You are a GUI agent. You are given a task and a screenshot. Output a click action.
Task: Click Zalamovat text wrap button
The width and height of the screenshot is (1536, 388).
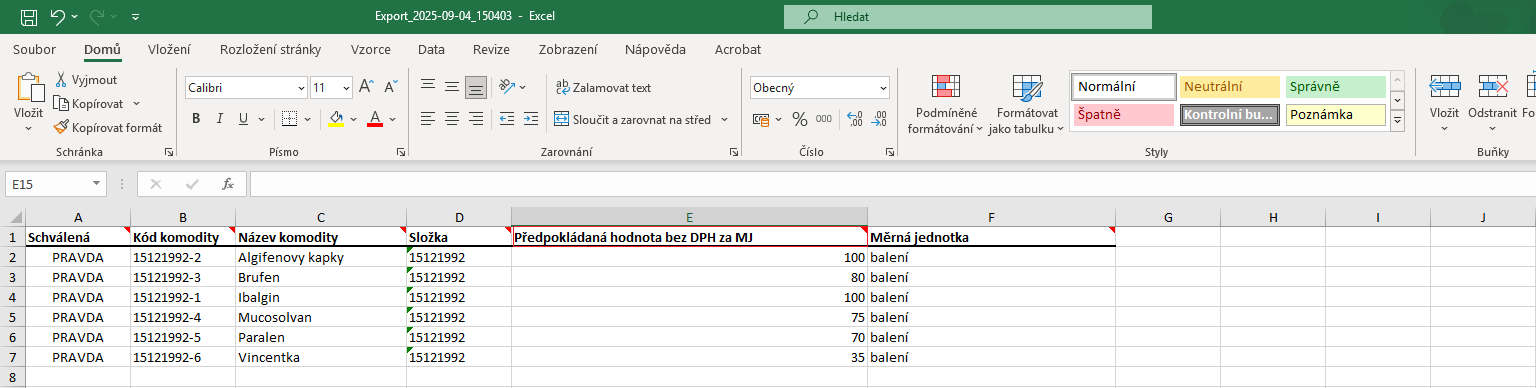point(603,87)
